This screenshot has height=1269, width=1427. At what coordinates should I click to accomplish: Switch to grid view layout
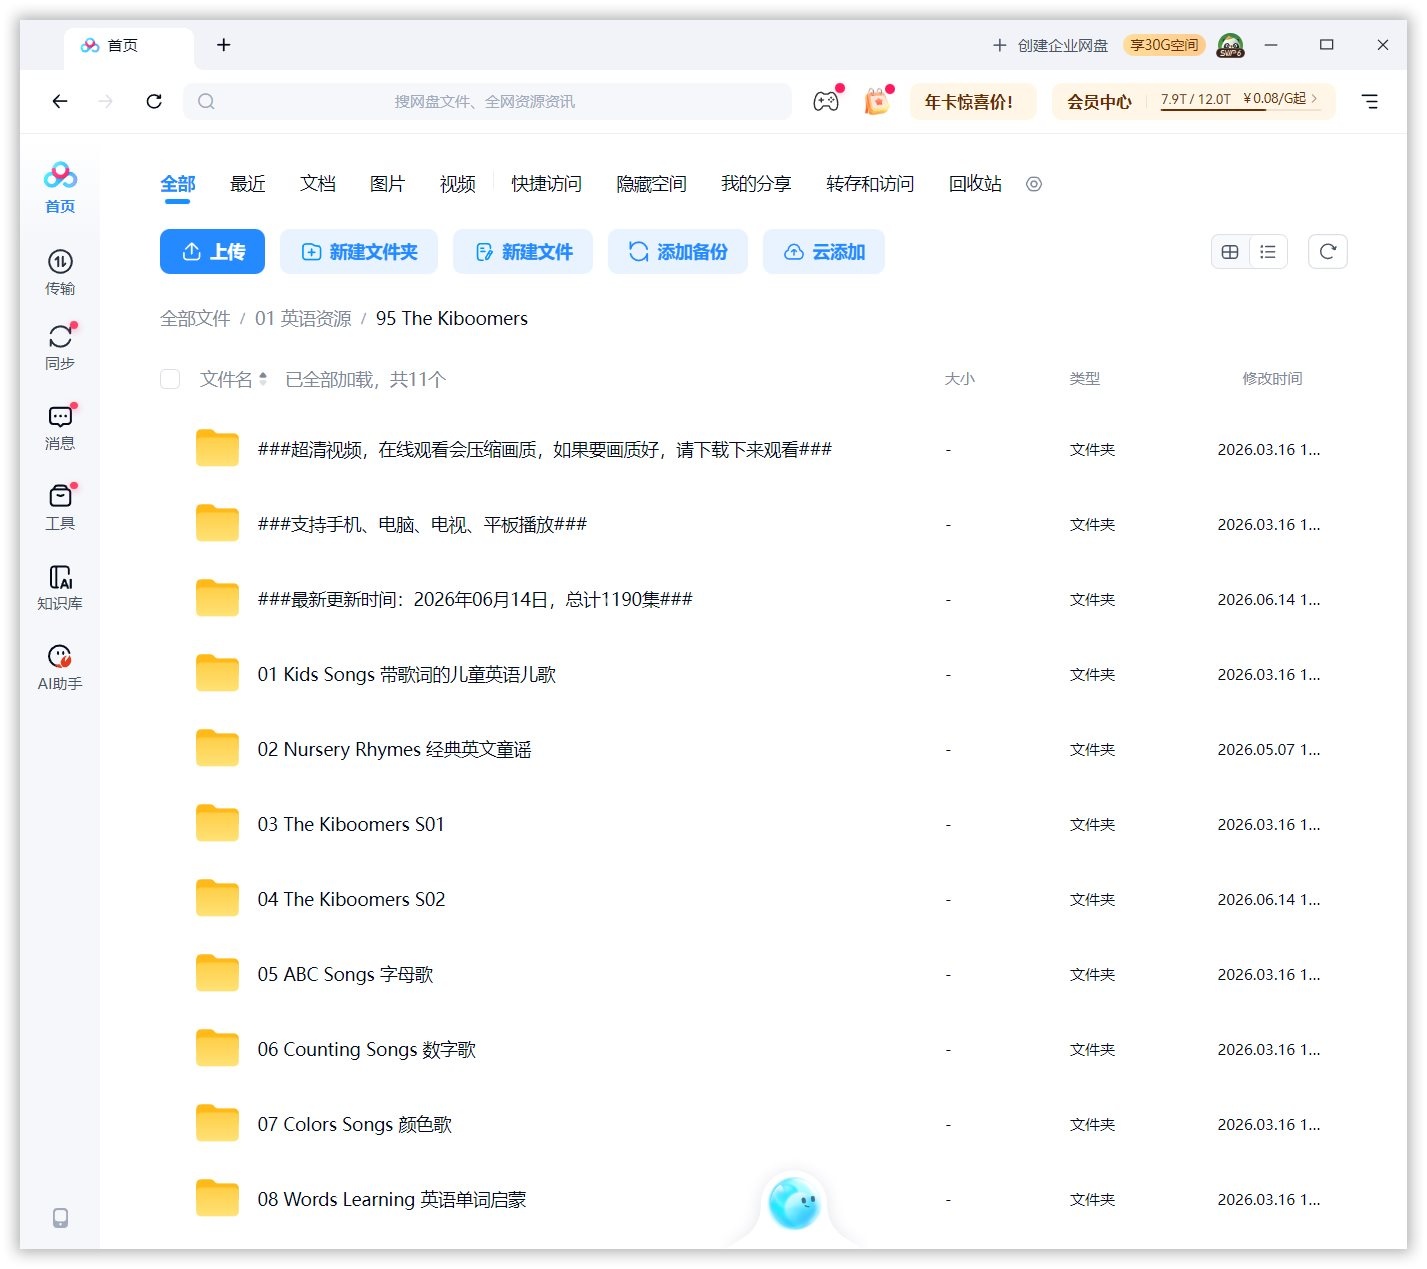tap(1230, 252)
